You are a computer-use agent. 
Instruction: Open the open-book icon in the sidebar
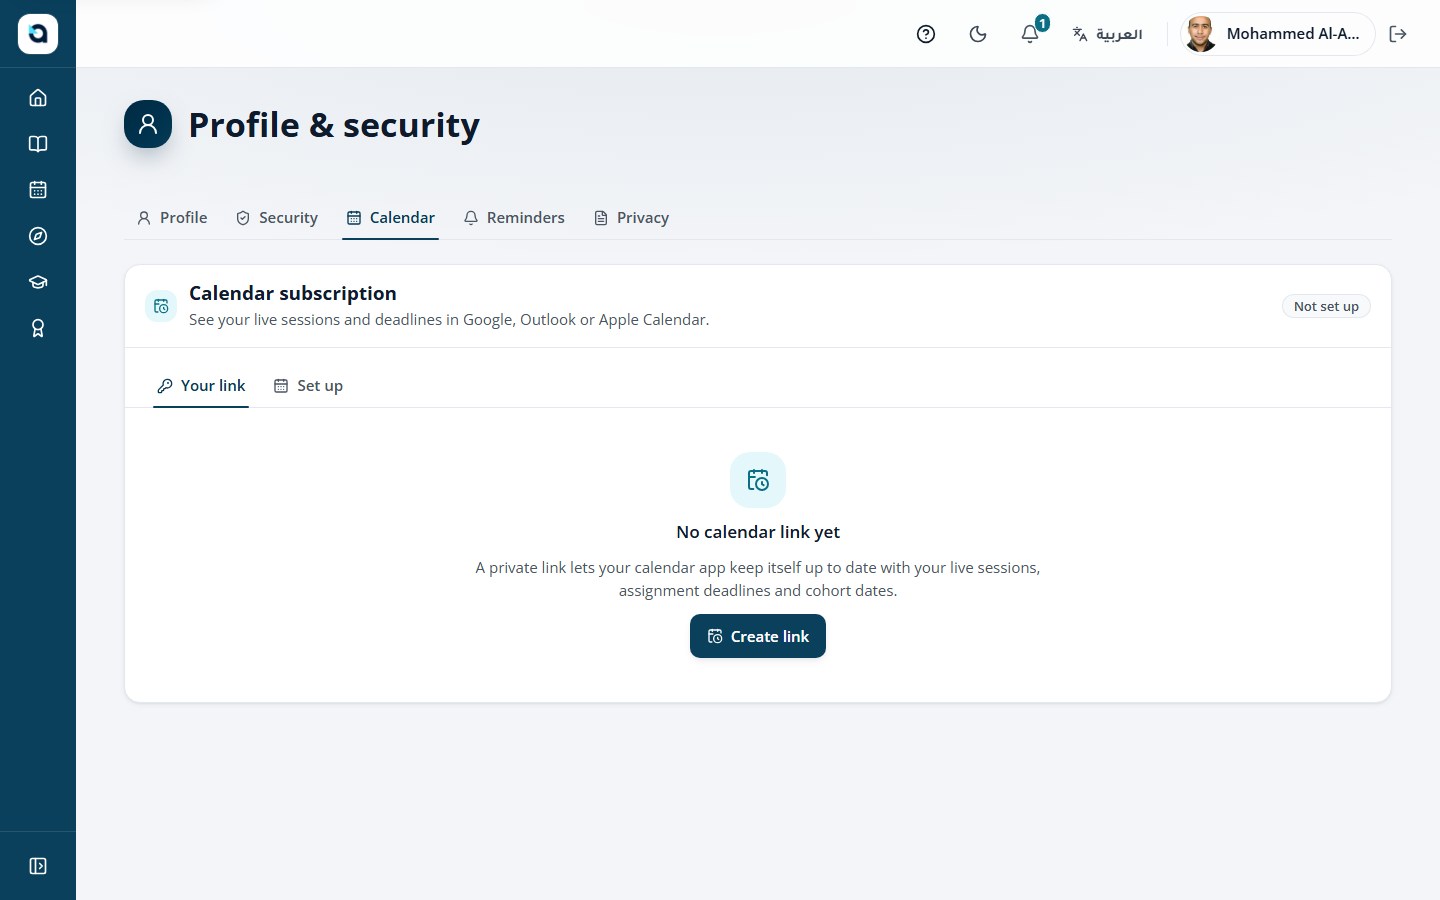[38, 144]
